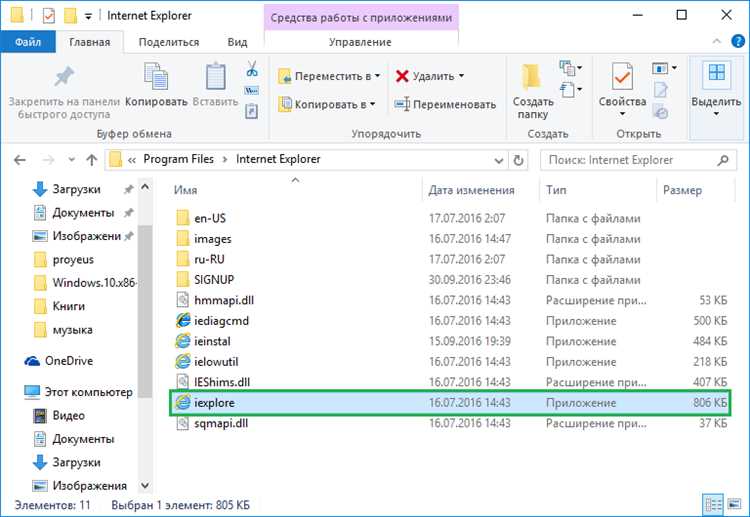Sort by Тип column header
The height and width of the screenshot is (517, 750).
pyautogui.click(x=556, y=190)
